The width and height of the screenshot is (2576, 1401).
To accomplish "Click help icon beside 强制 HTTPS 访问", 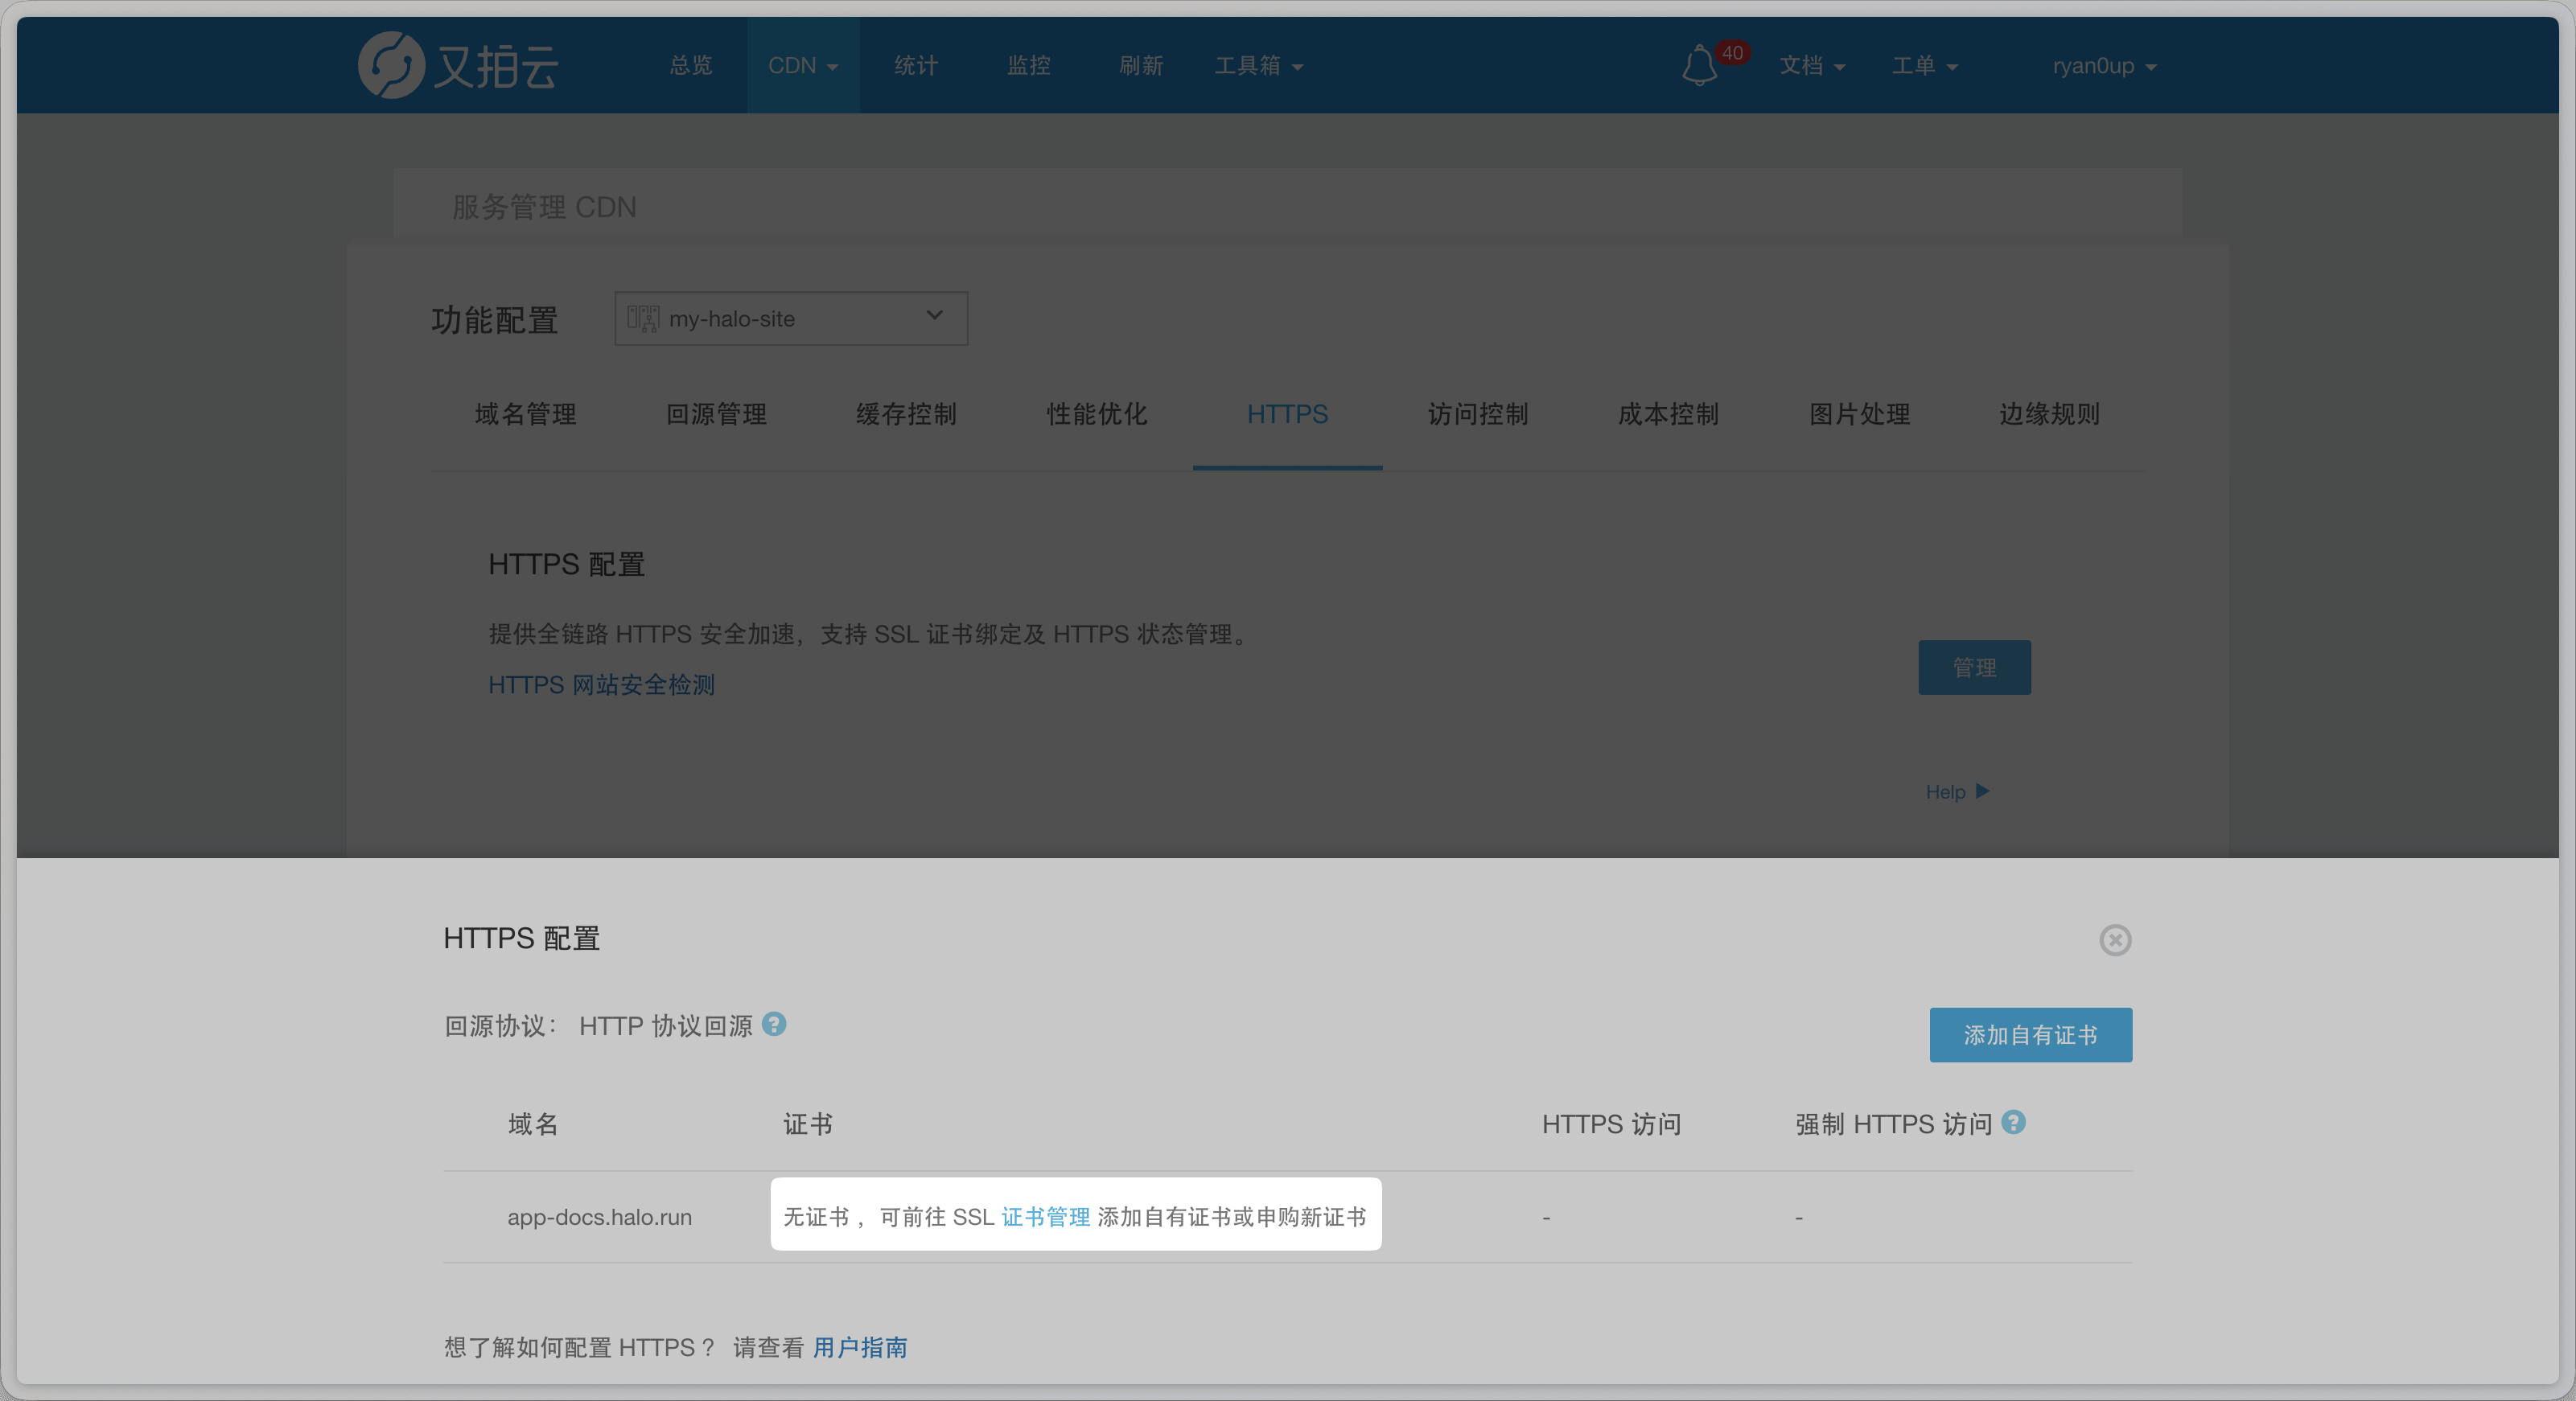I will click(2014, 1122).
